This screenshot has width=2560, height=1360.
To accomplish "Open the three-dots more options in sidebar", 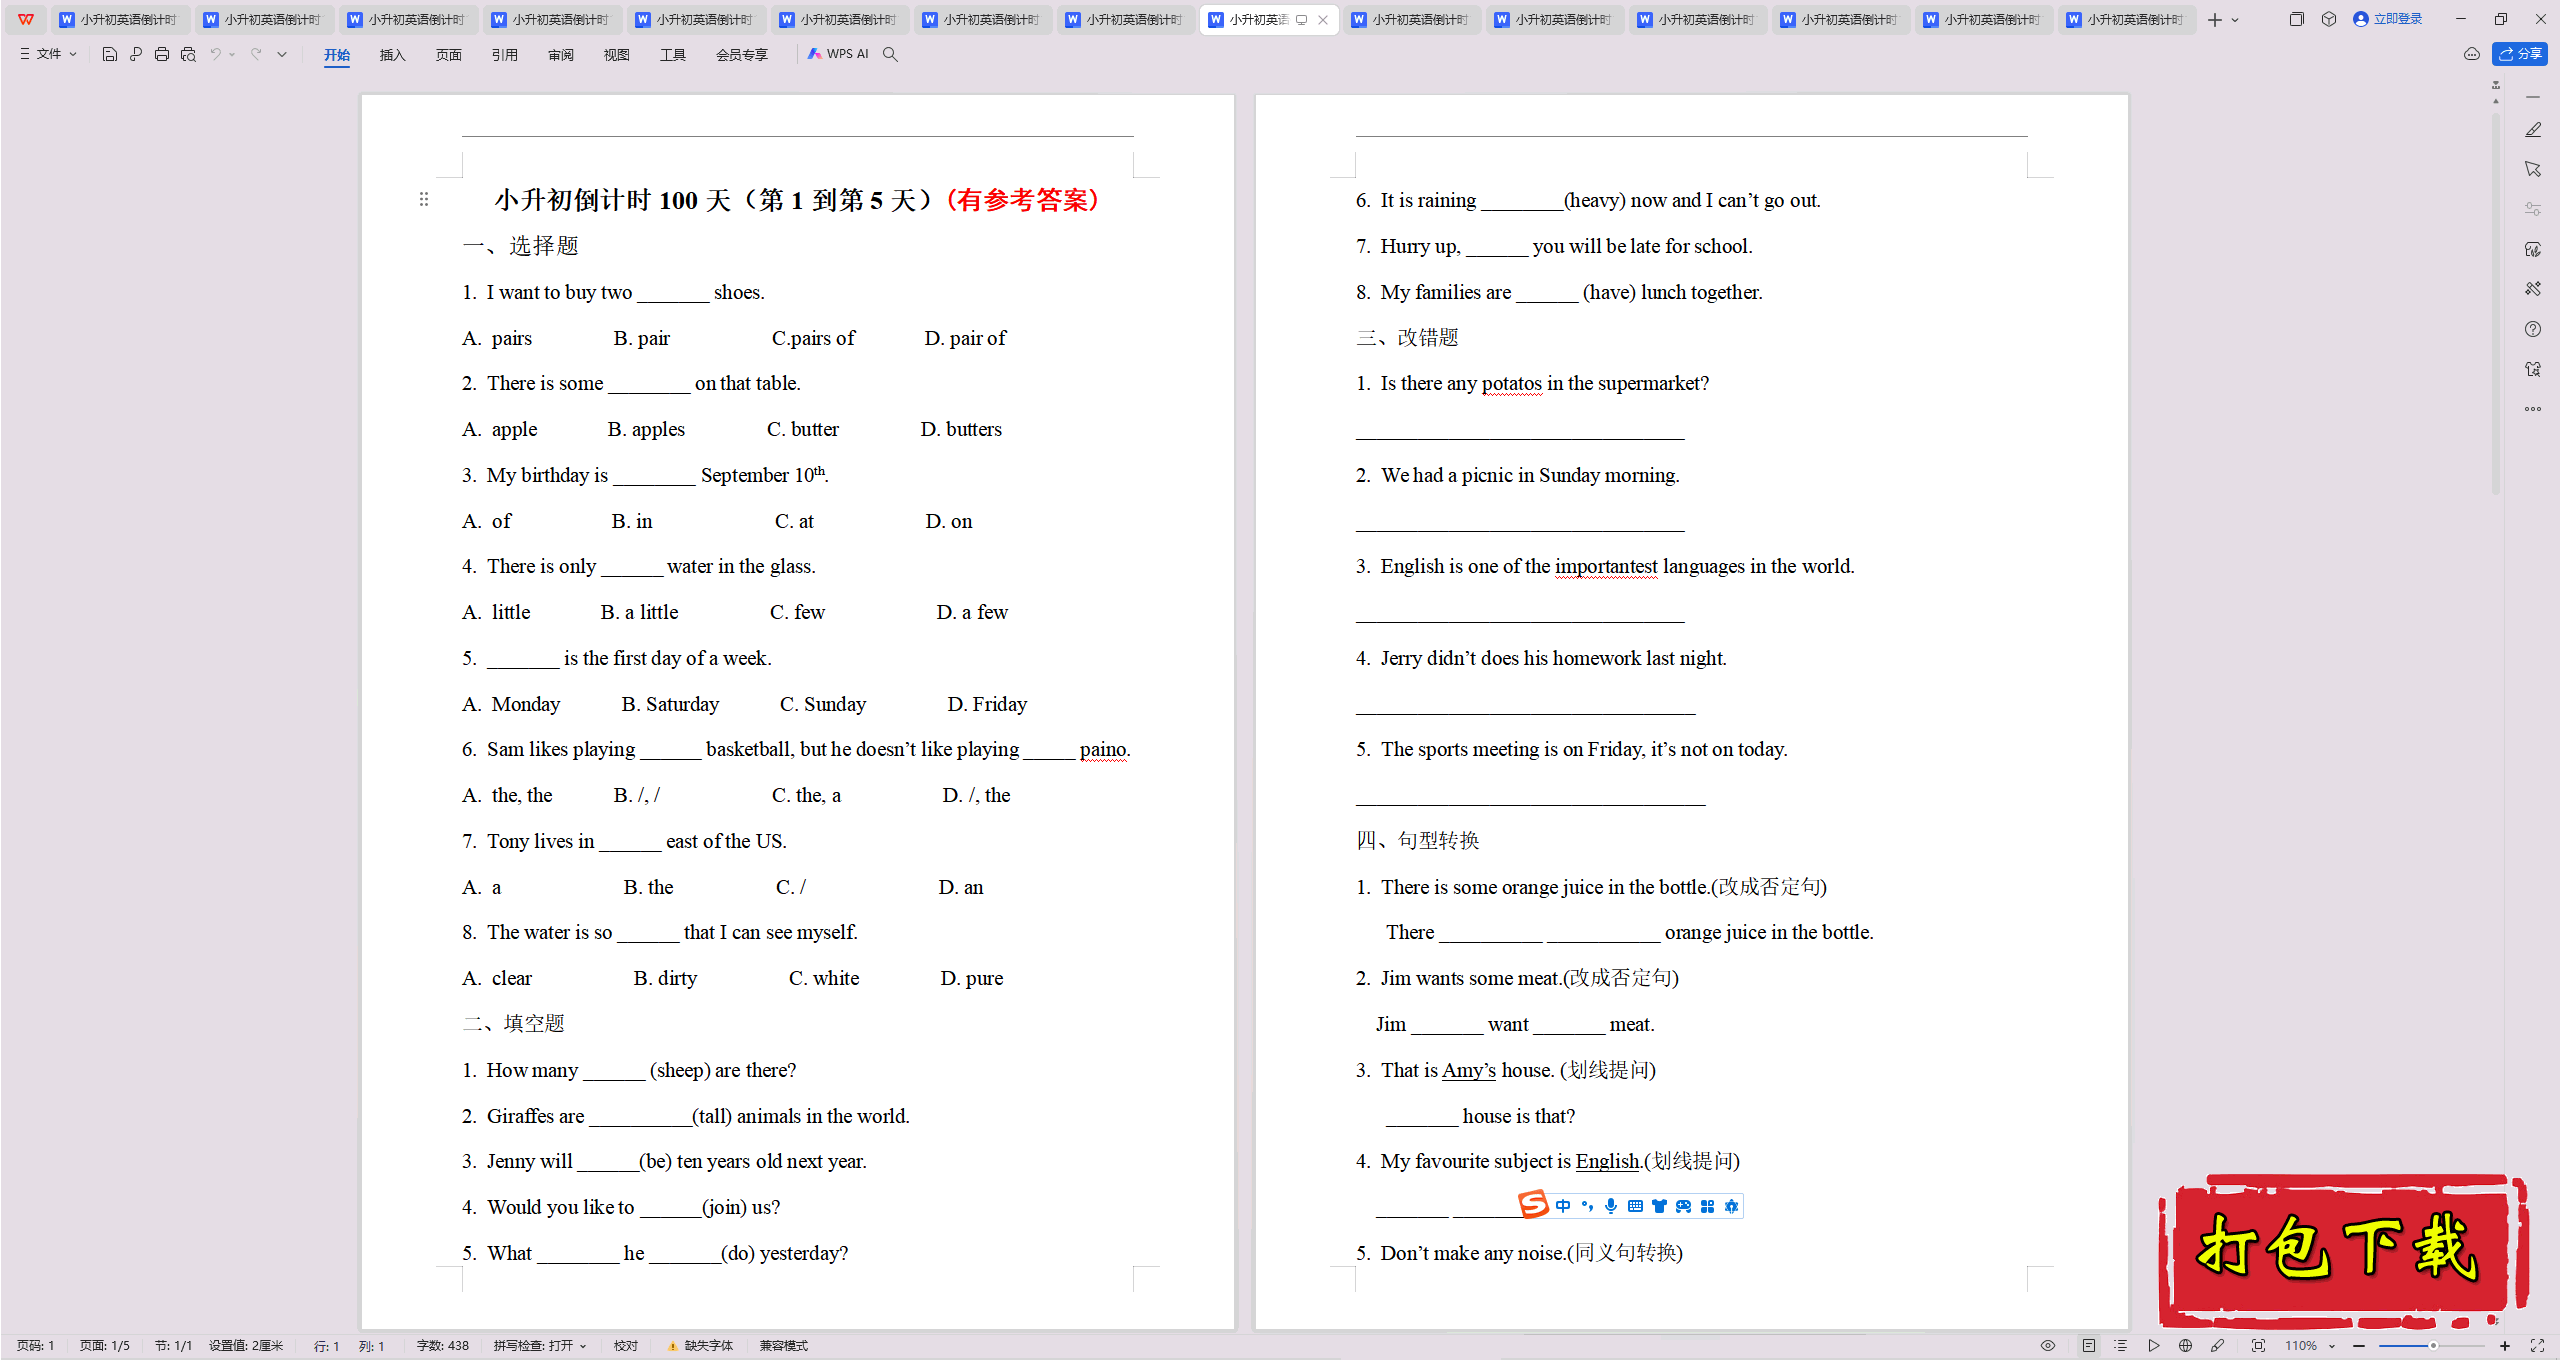I will point(2533,409).
